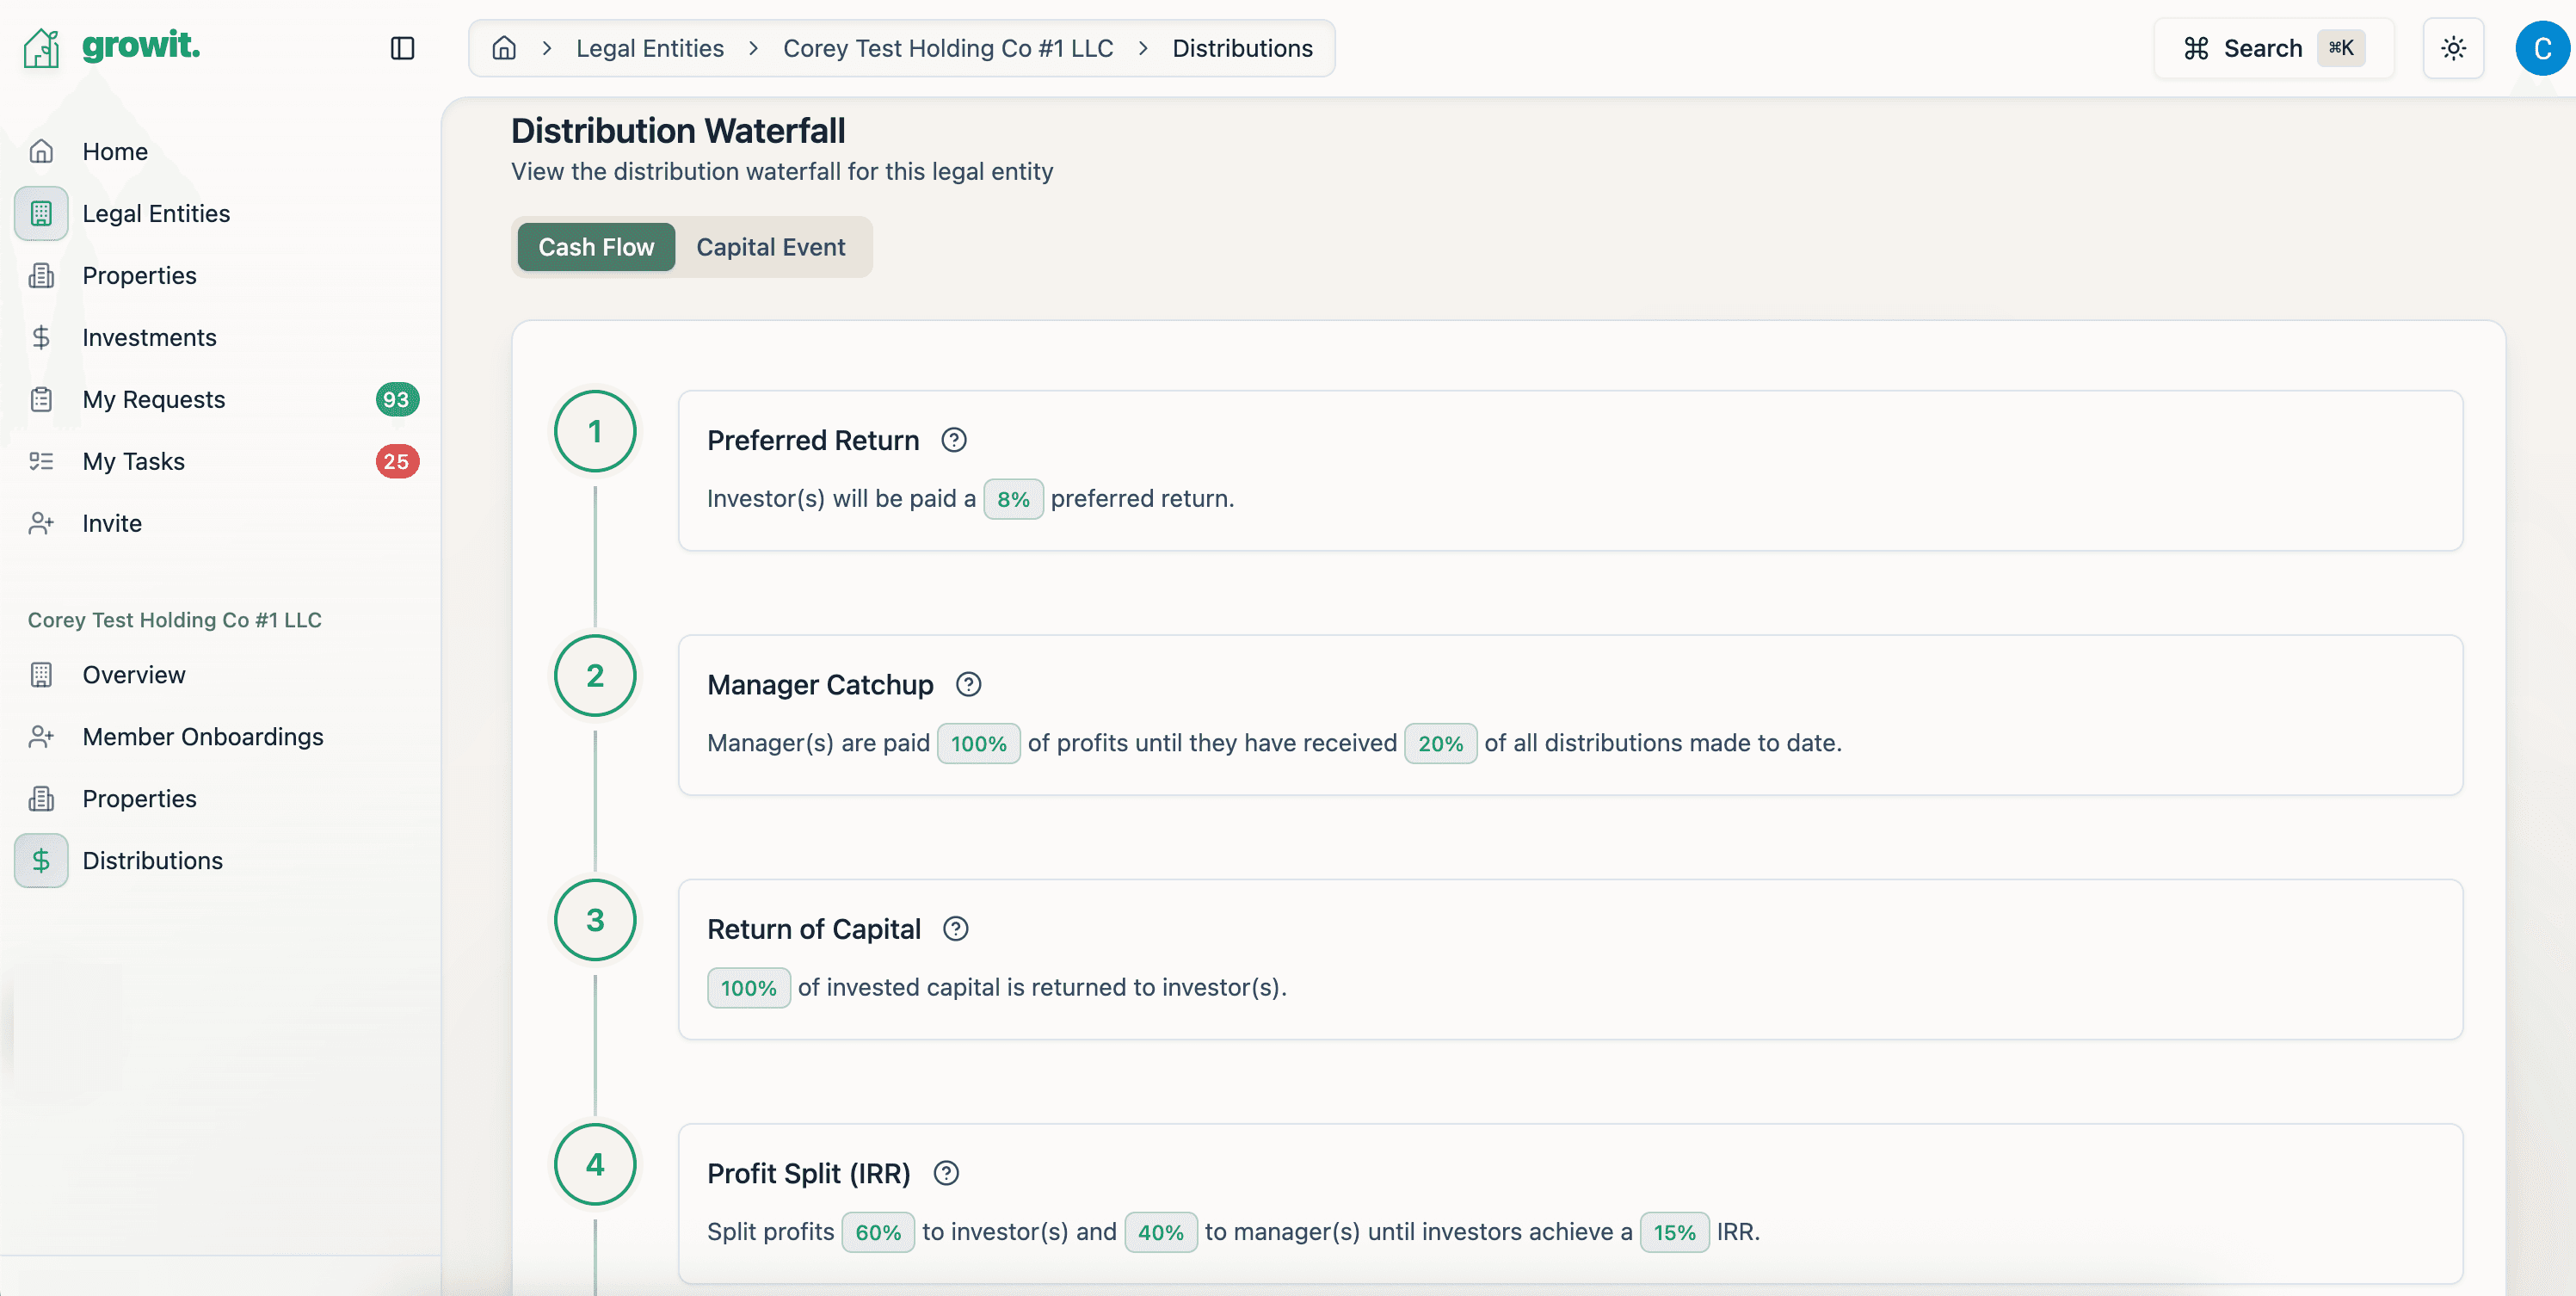The height and width of the screenshot is (1296, 2576).
Task: Select the Cash Flow tab
Action: click(x=596, y=247)
